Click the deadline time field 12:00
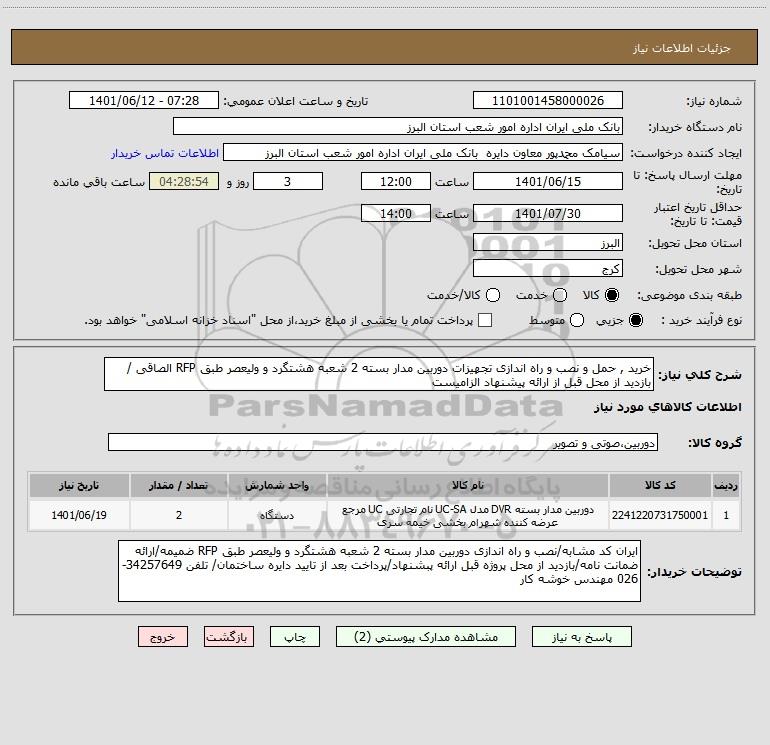Image resolution: width=770 pixels, height=745 pixels. click(396, 181)
